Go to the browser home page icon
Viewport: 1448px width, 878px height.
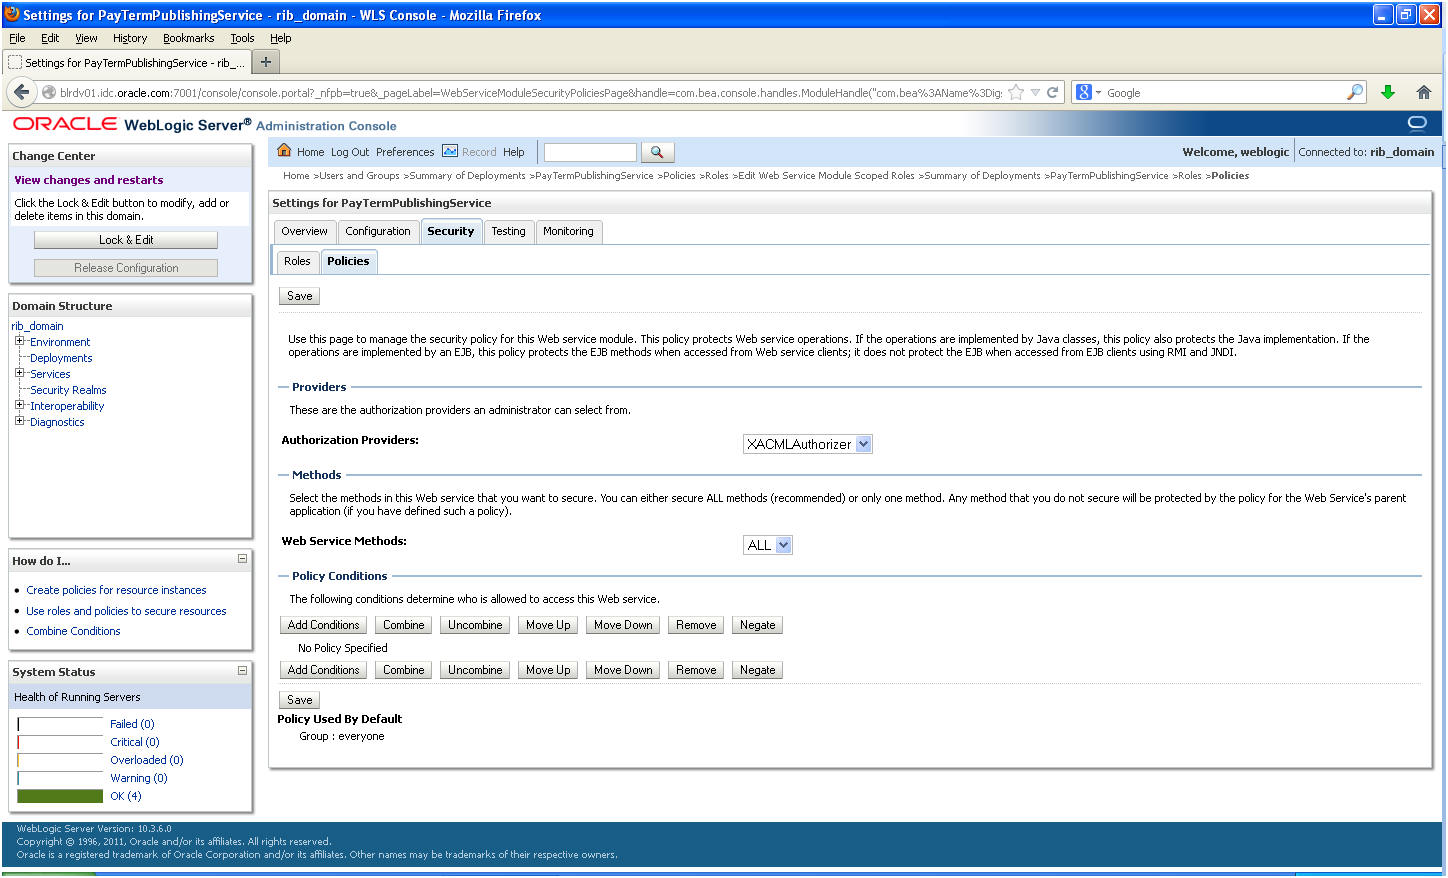pos(1424,92)
